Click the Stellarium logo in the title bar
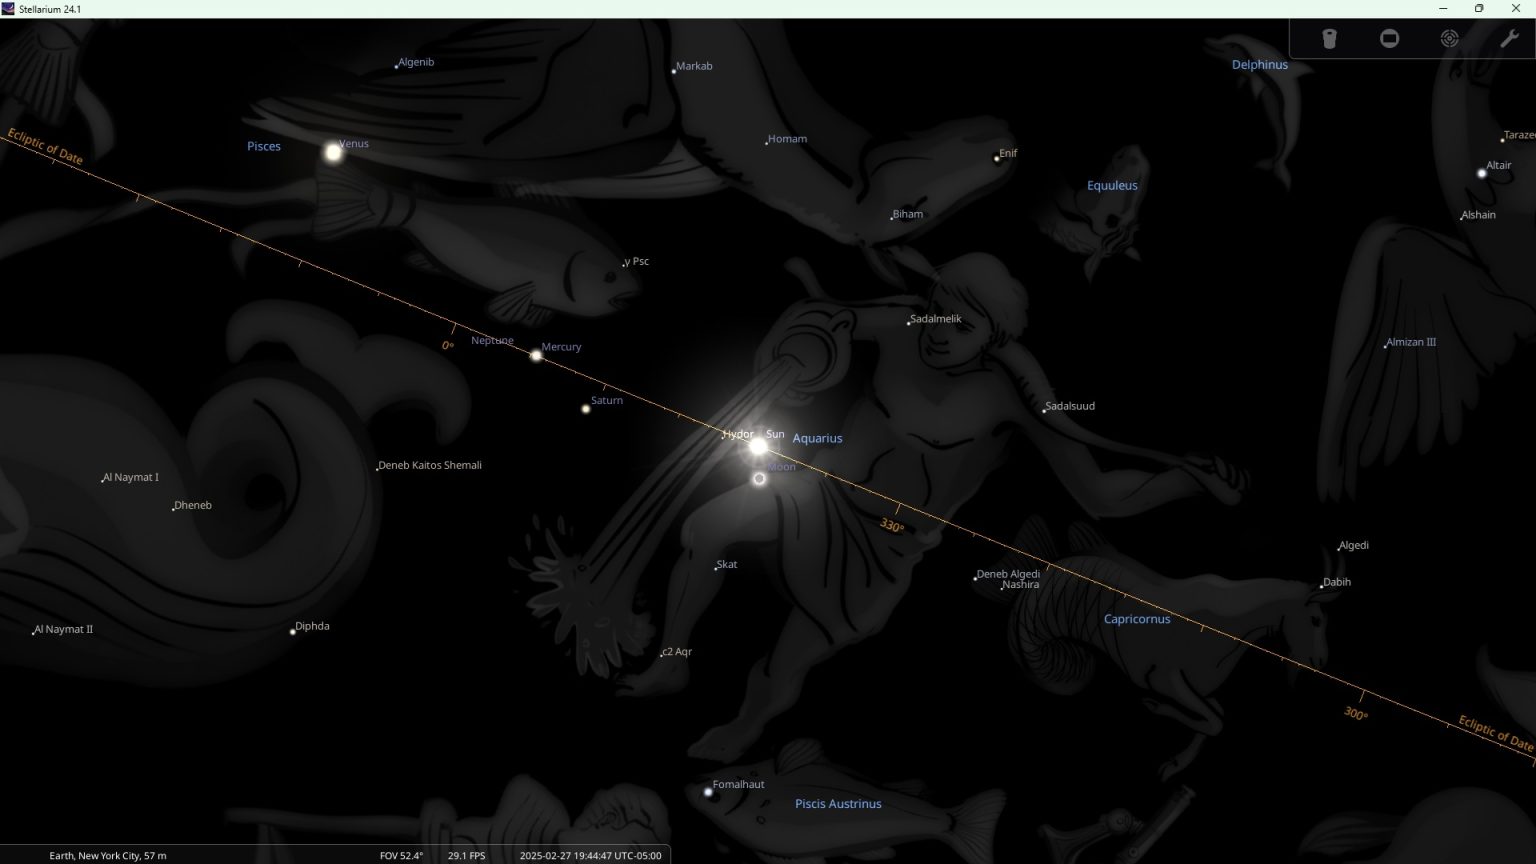The width and height of the screenshot is (1536, 864). click(x=8, y=8)
